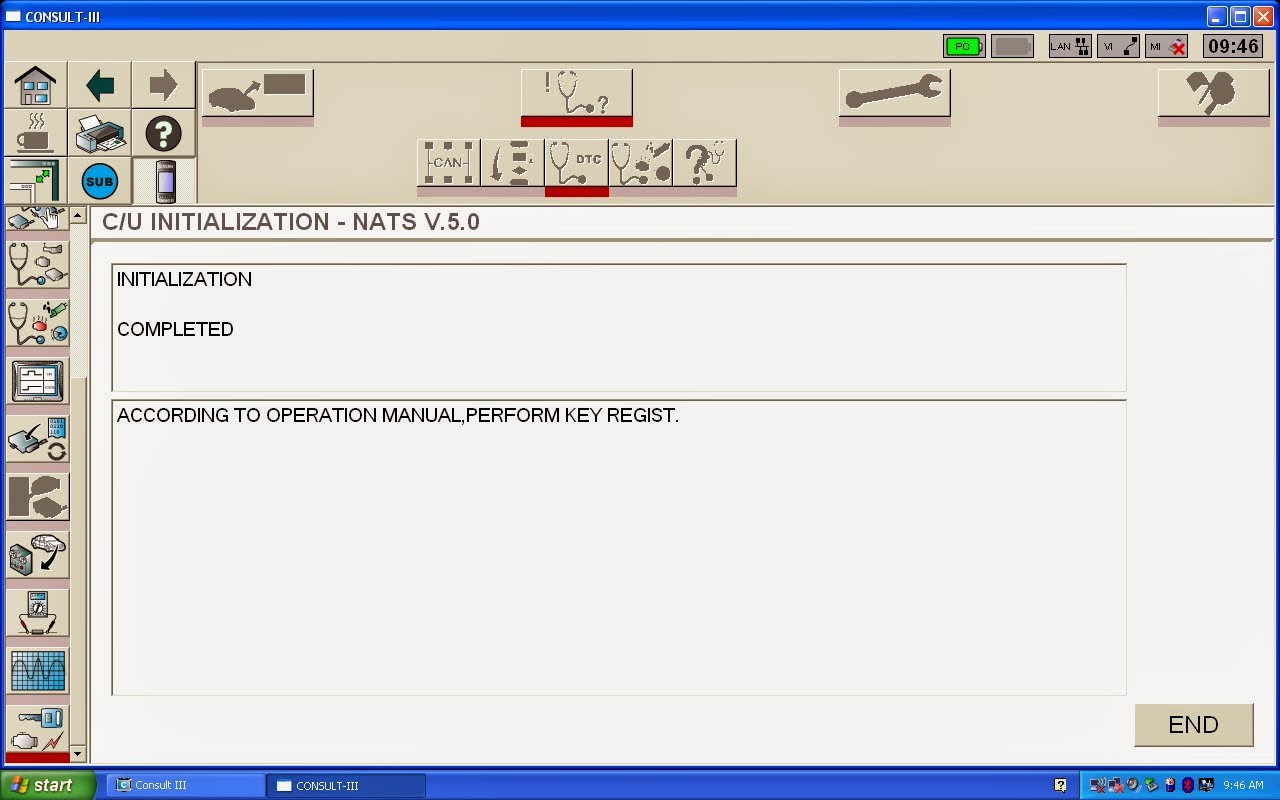Click the volume speaker tray icon

(1133, 785)
